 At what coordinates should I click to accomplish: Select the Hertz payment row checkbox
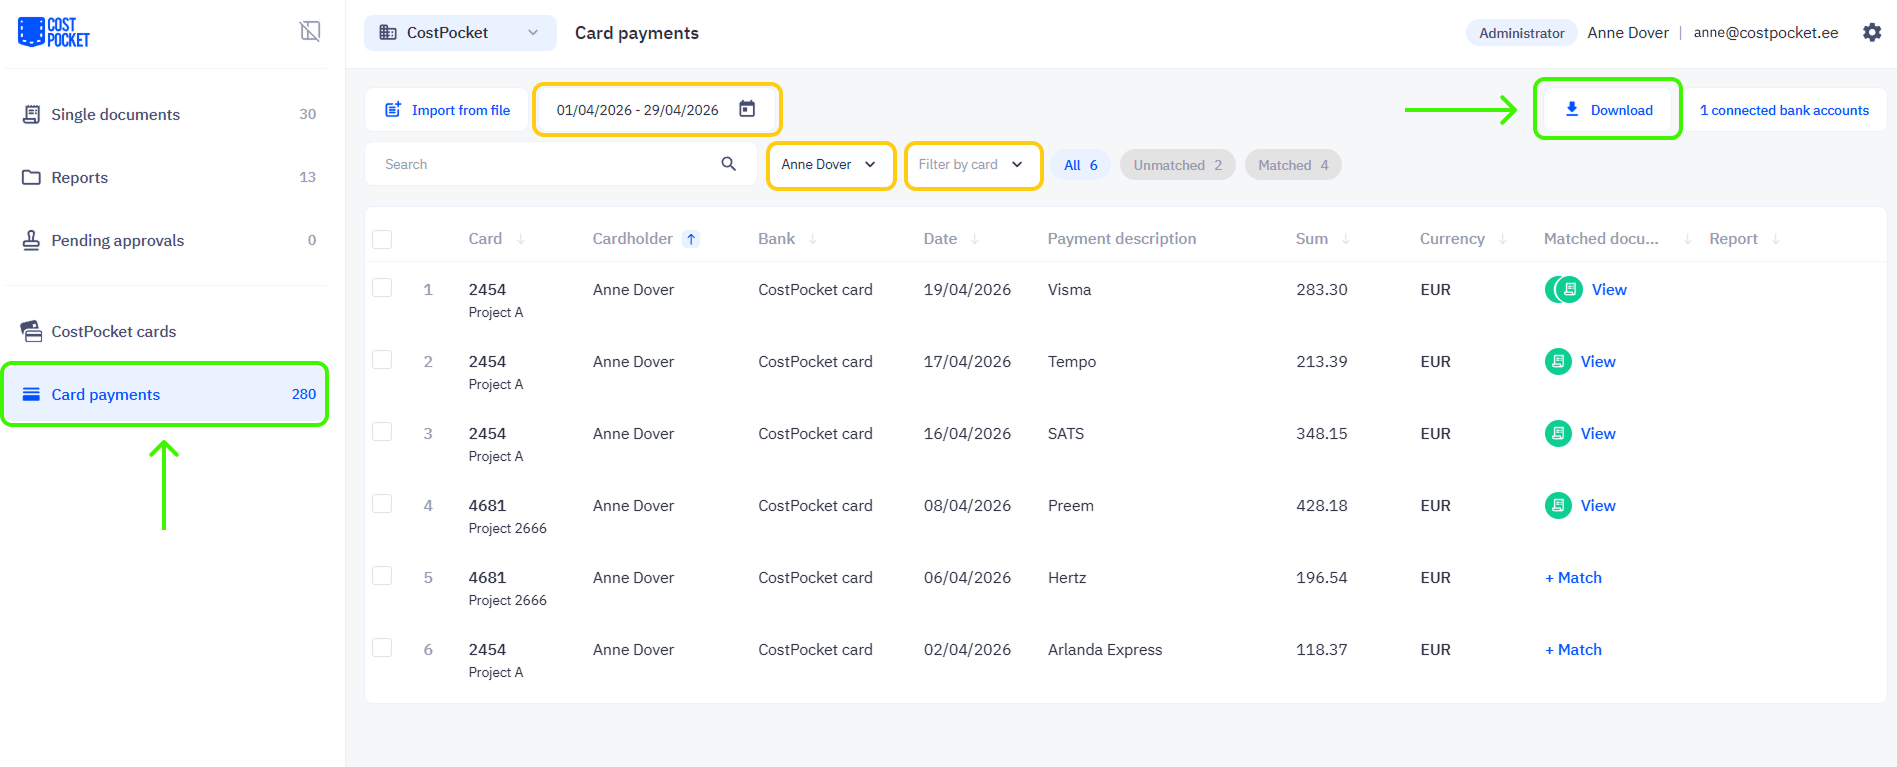point(382,575)
